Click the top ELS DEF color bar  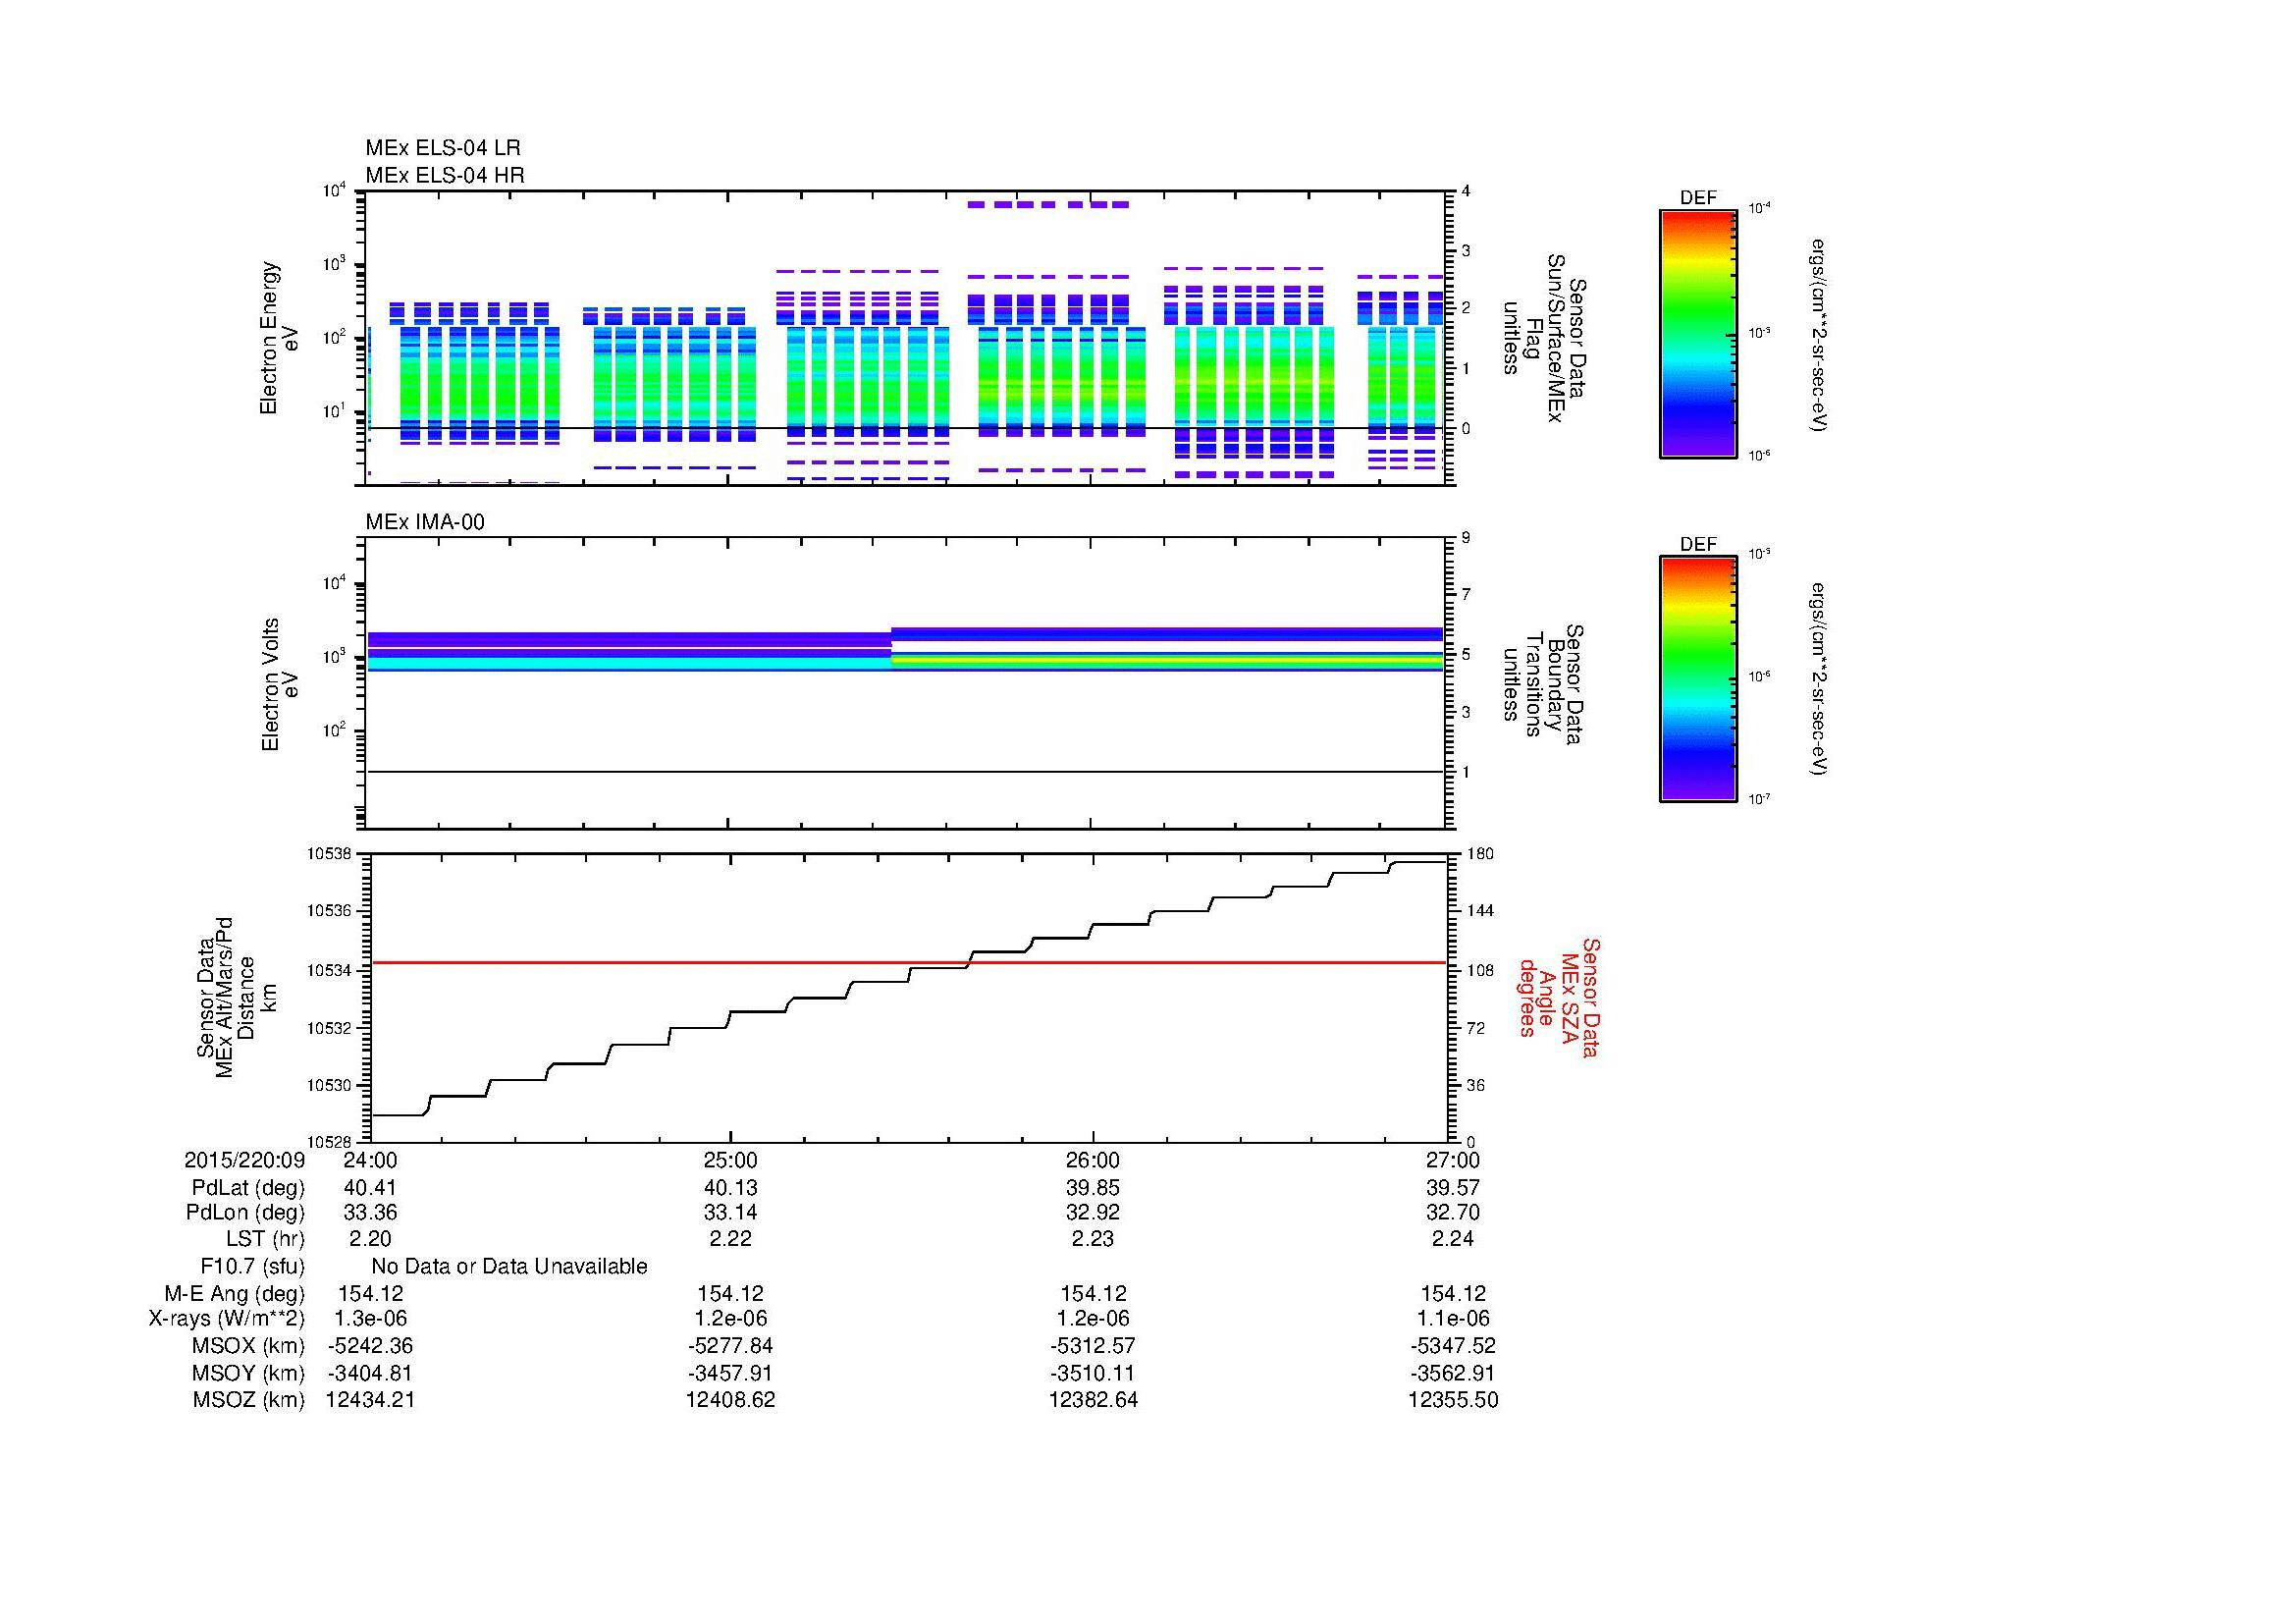1698,334
